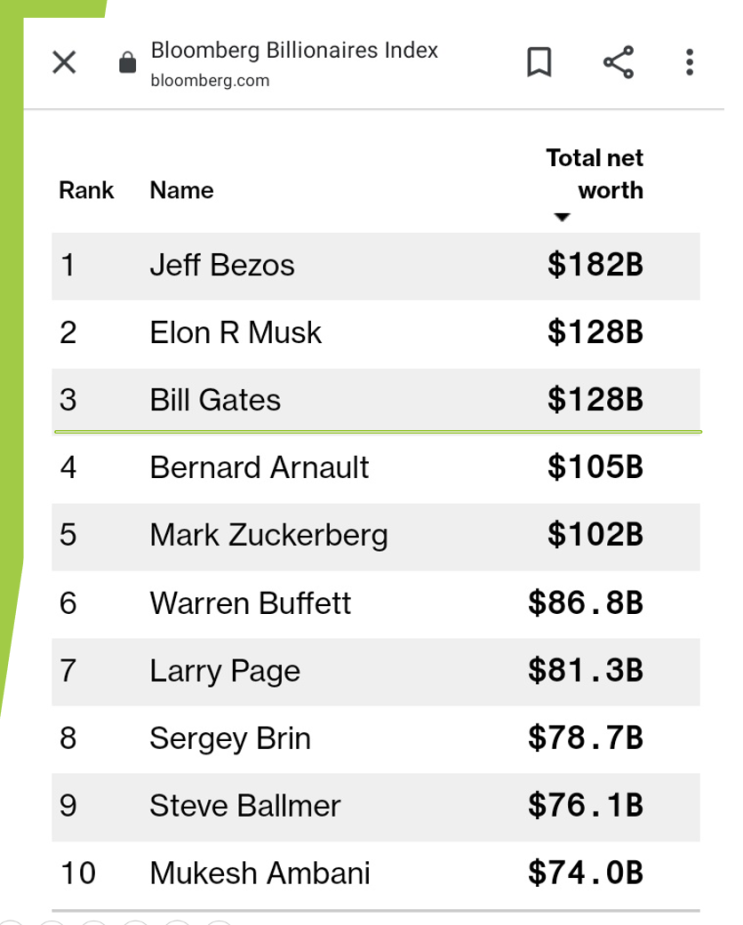
Task: Click the Total net worth column header
Action: click(x=594, y=174)
